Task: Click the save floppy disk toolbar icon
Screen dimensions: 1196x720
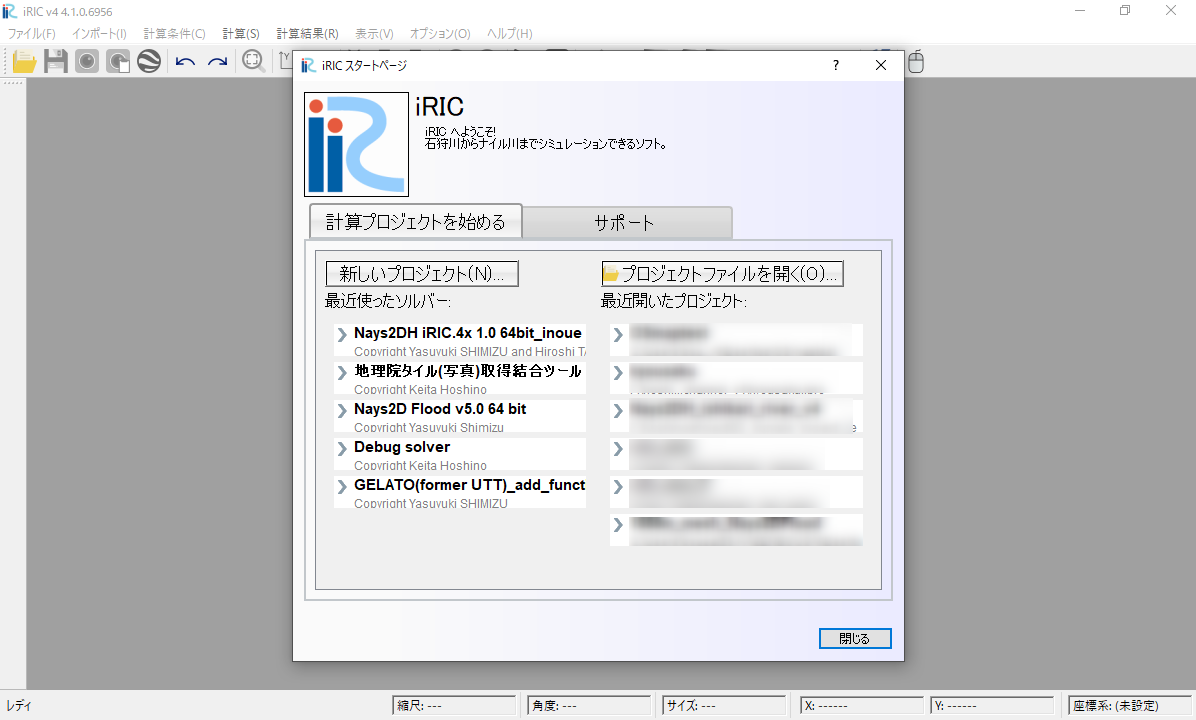Action: coord(56,61)
